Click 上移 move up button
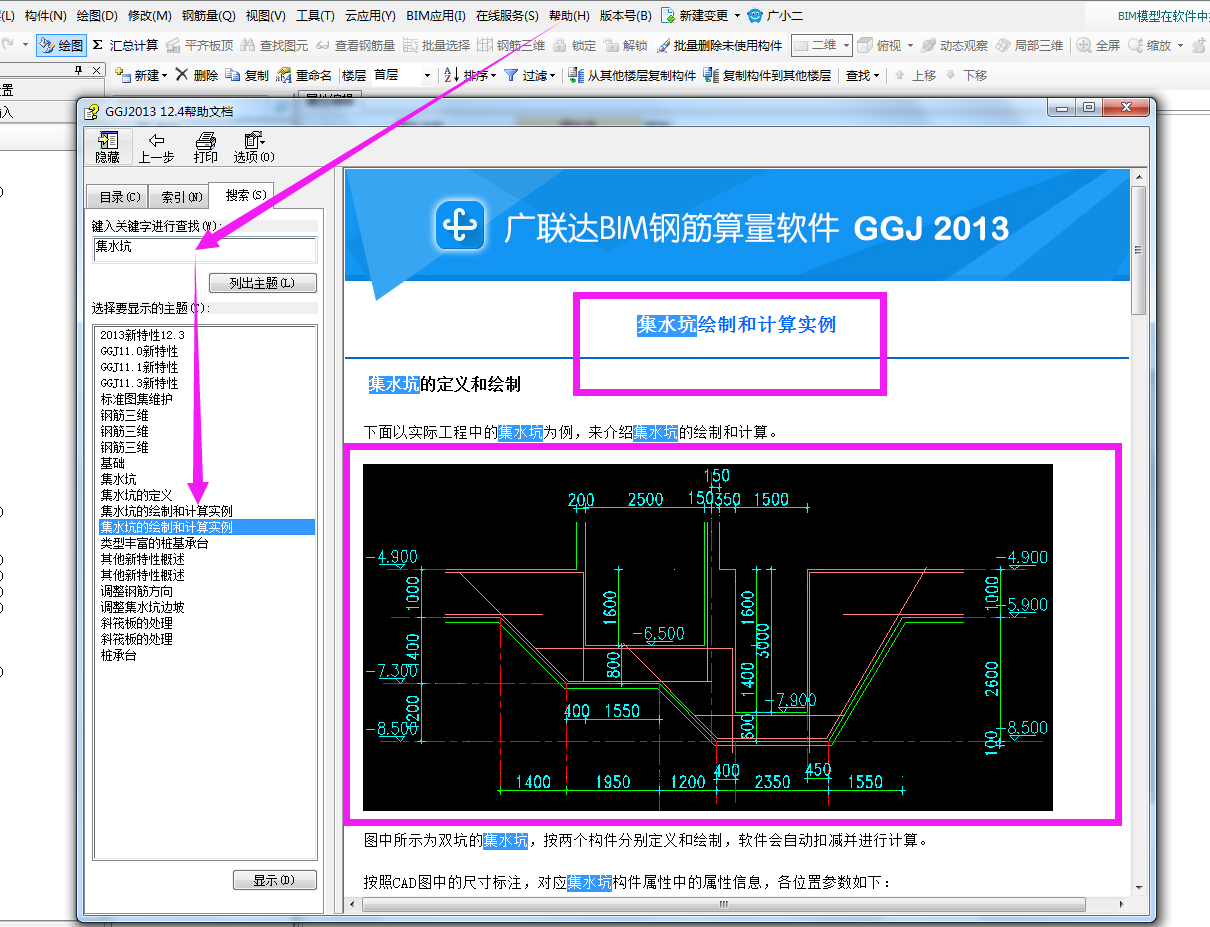The width and height of the screenshot is (1210, 927). click(x=914, y=75)
